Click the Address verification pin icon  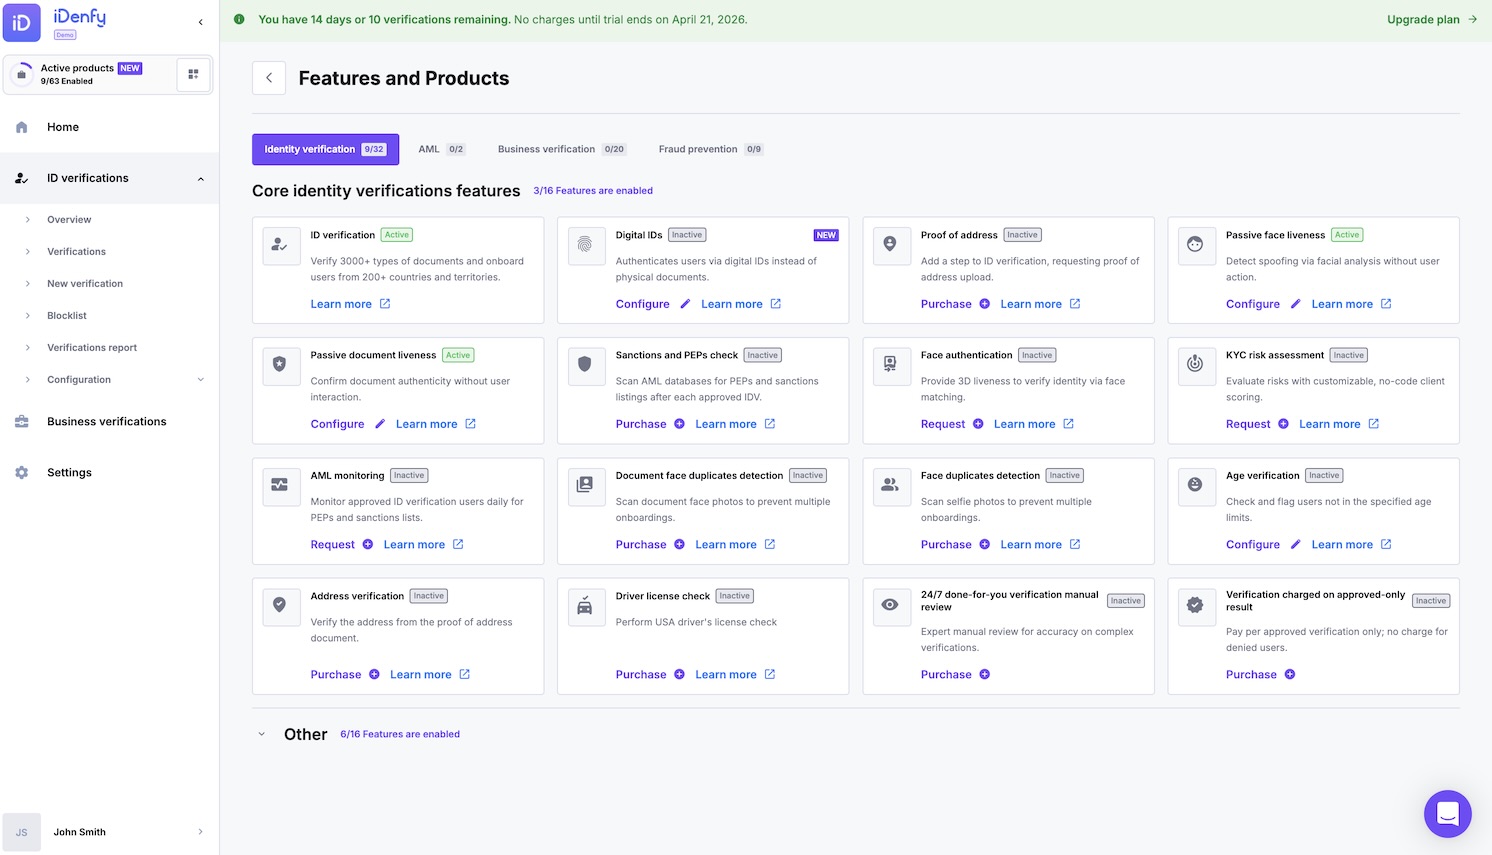(280, 606)
